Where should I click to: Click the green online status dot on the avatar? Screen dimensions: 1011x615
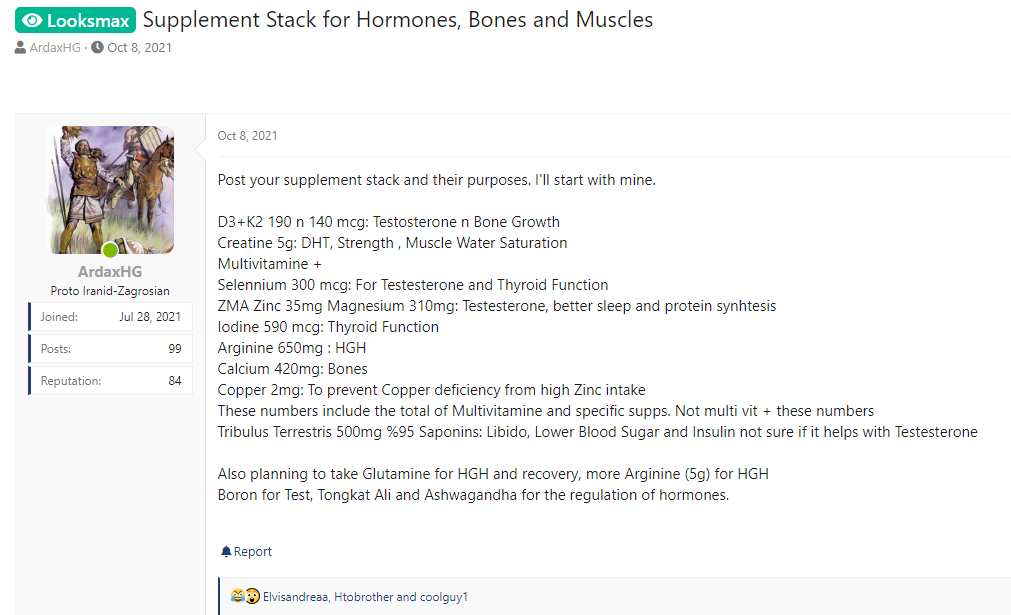(x=110, y=250)
